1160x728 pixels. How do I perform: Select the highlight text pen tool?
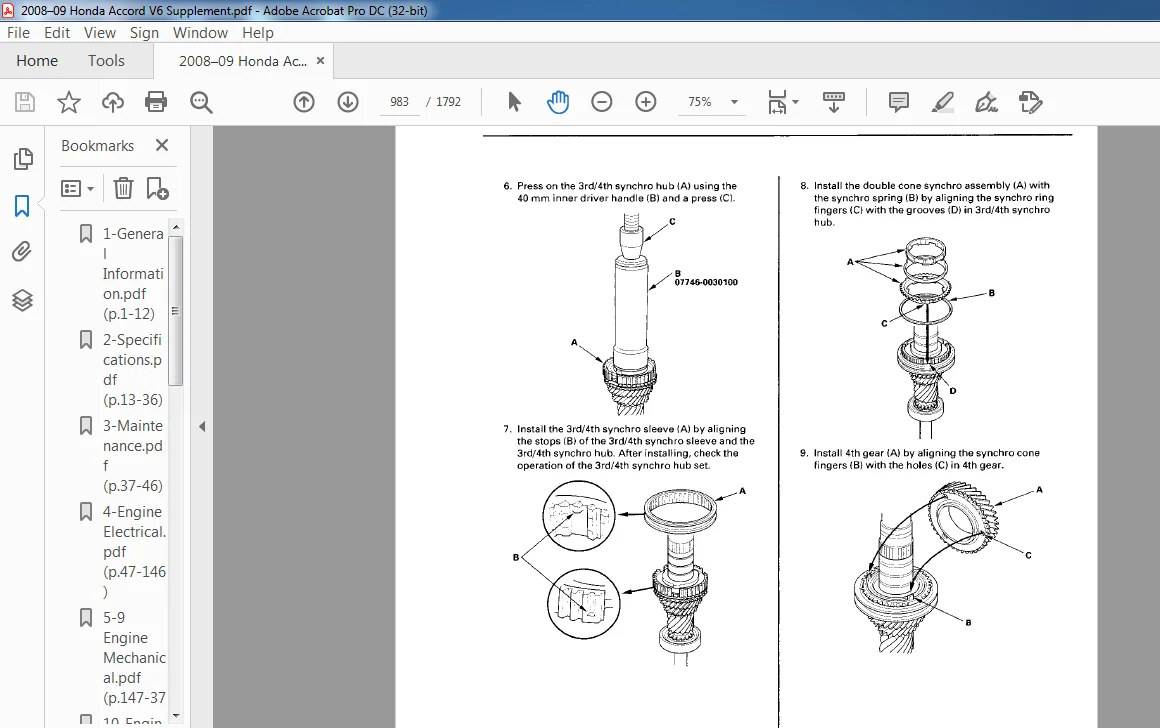pos(942,102)
